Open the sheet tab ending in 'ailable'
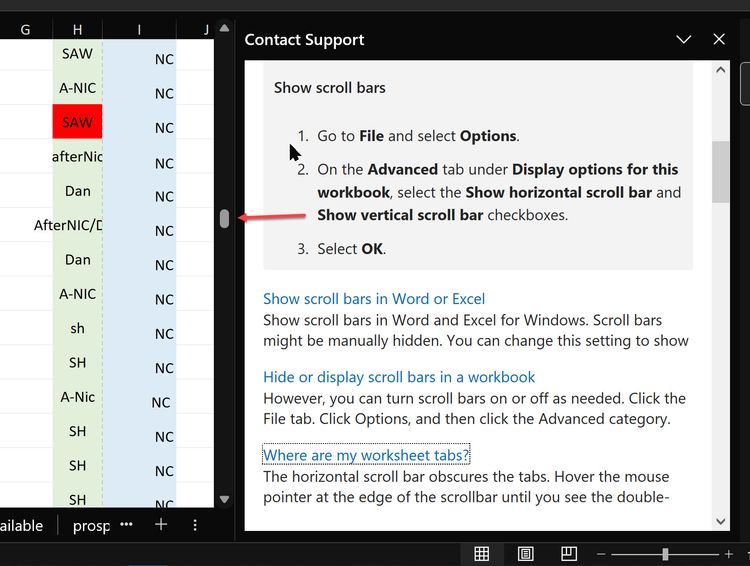750x566 pixels. [x=22, y=525]
